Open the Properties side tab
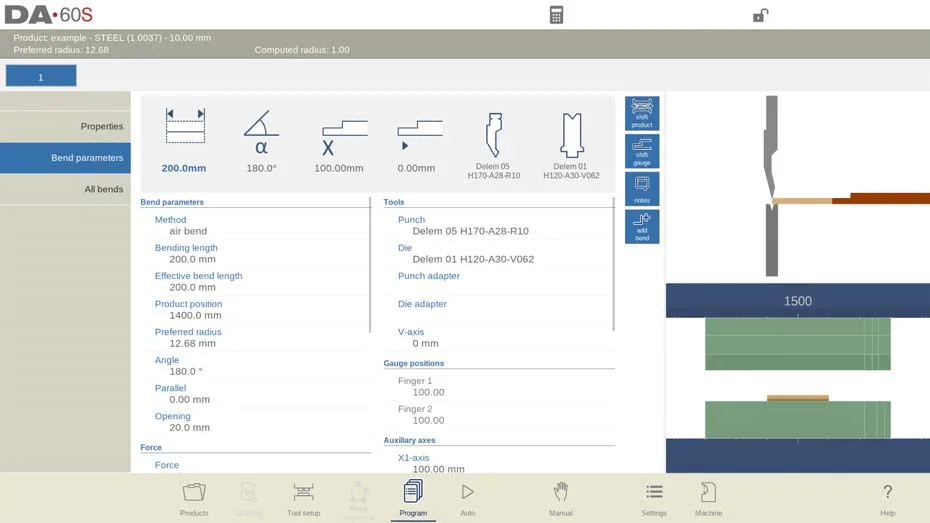This screenshot has width=930, height=523. 65,126
